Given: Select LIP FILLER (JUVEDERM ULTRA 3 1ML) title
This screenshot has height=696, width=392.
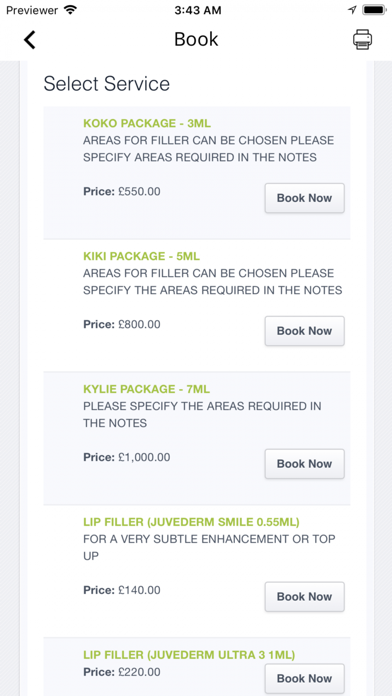Looking at the screenshot, I should (189, 655).
